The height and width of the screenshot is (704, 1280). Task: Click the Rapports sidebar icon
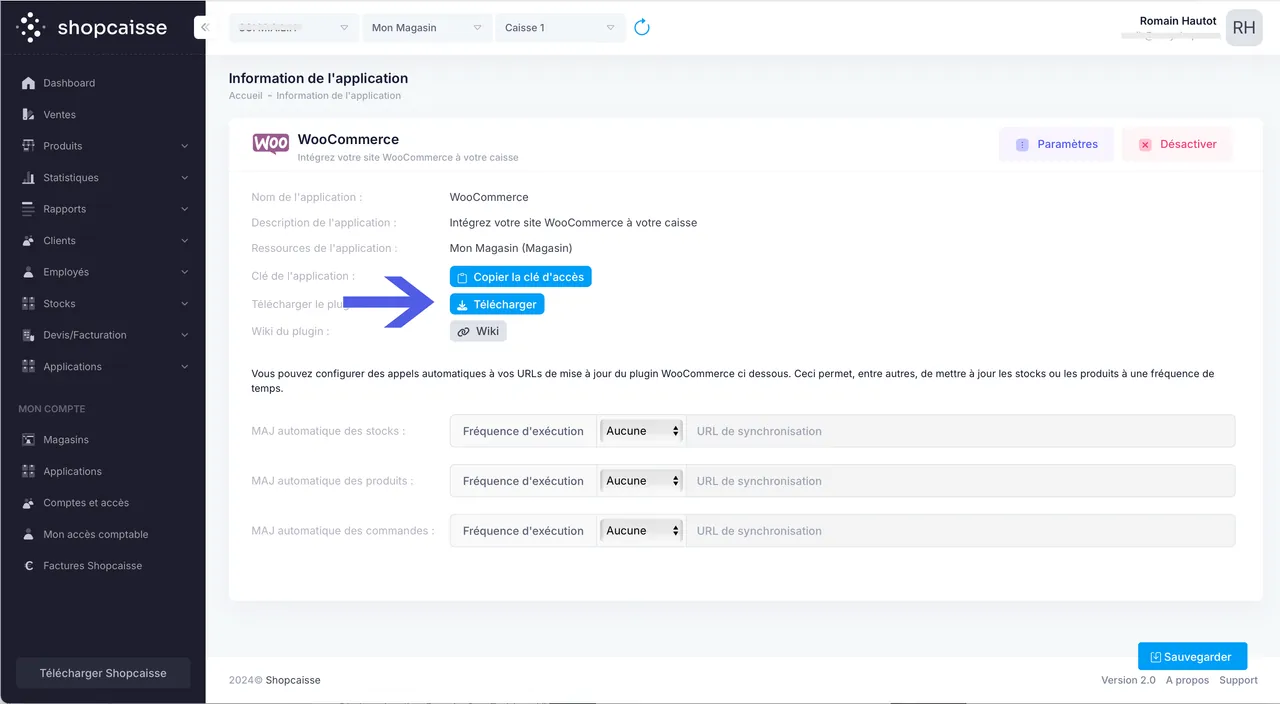28,209
